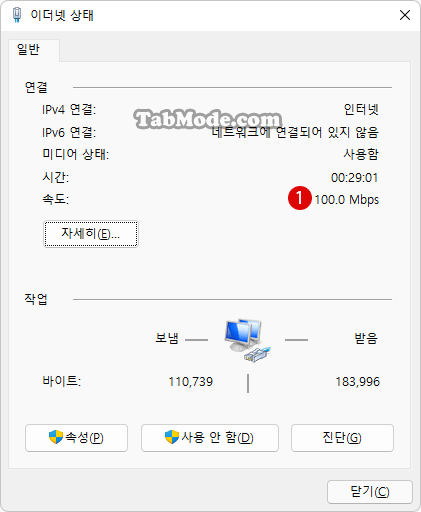
Task: Click the 미디어 상태 label
Action: [76, 154]
